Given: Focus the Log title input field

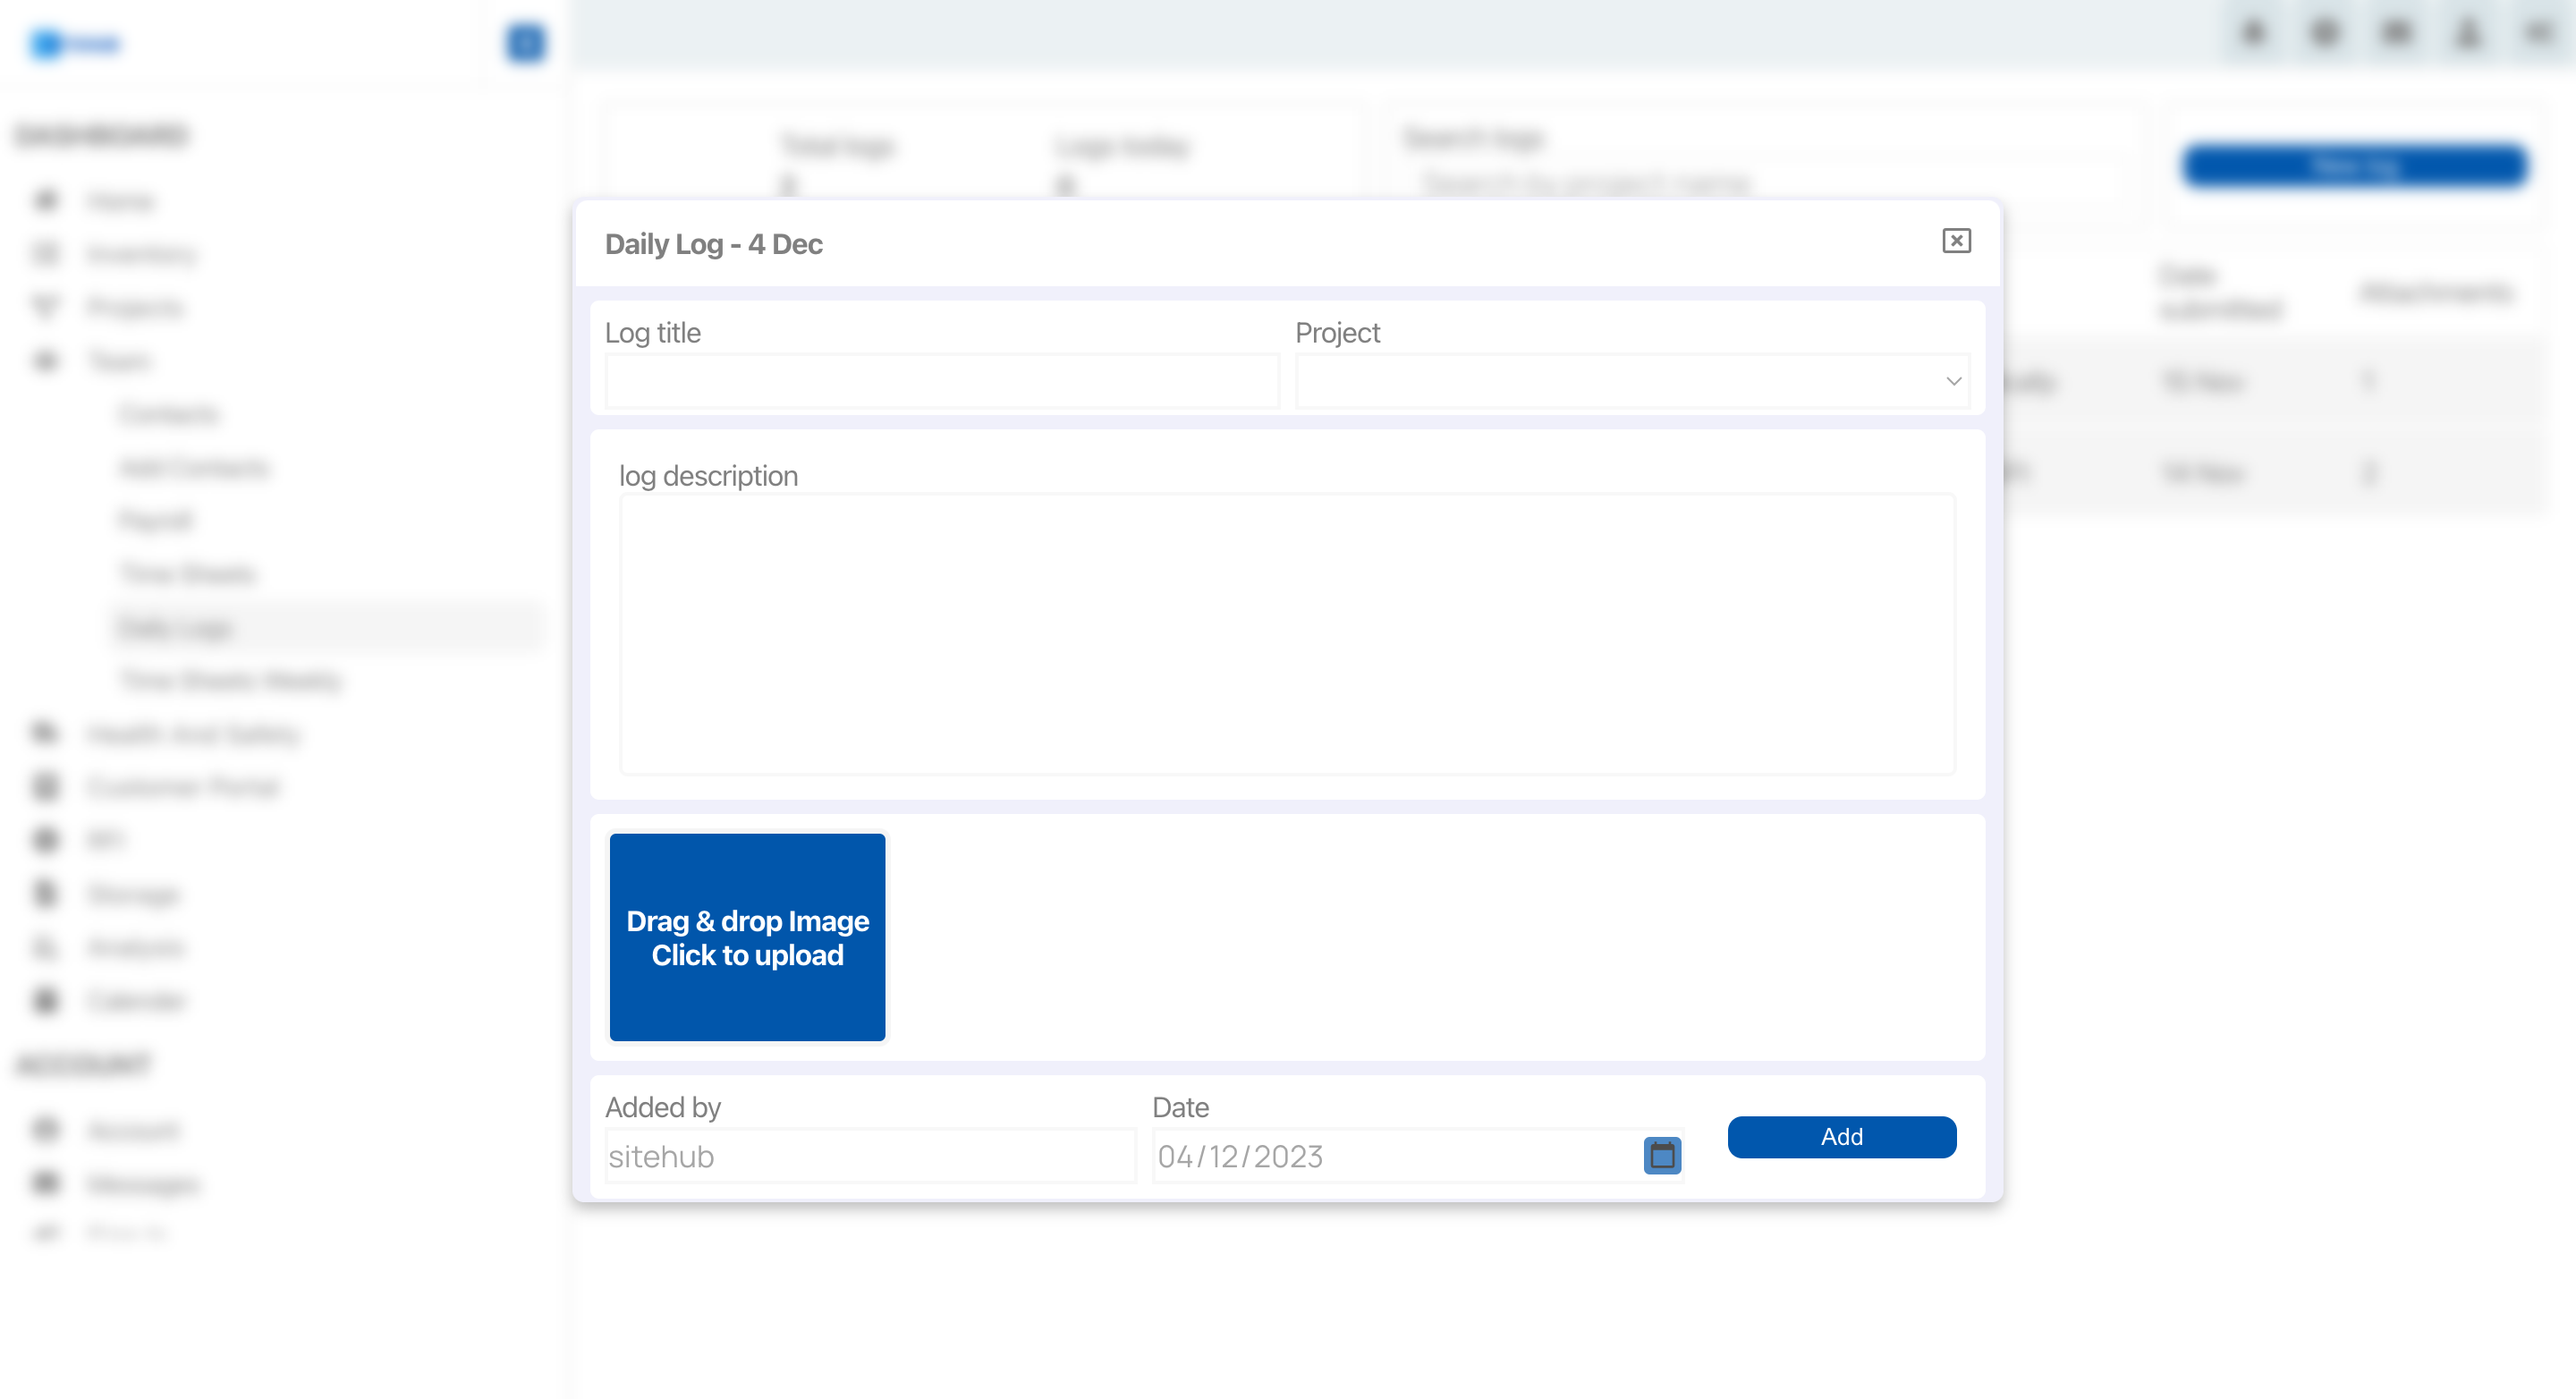Looking at the screenshot, I should [942, 381].
